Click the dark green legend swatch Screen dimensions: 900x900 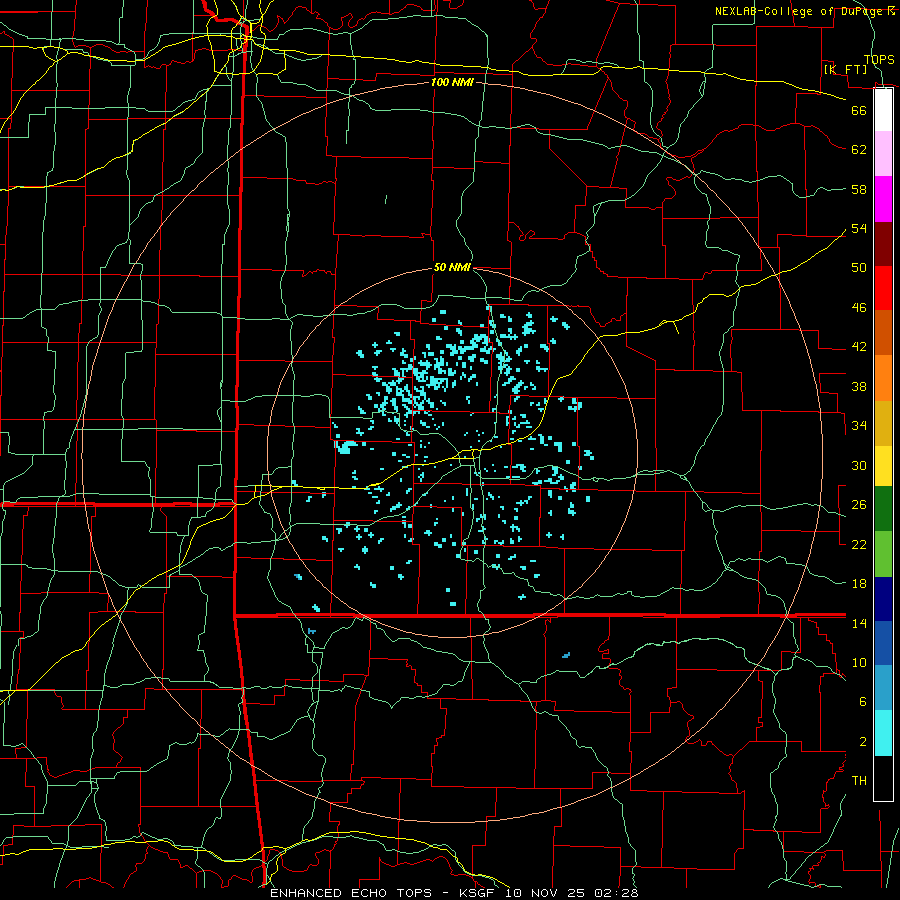coord(883,509)
